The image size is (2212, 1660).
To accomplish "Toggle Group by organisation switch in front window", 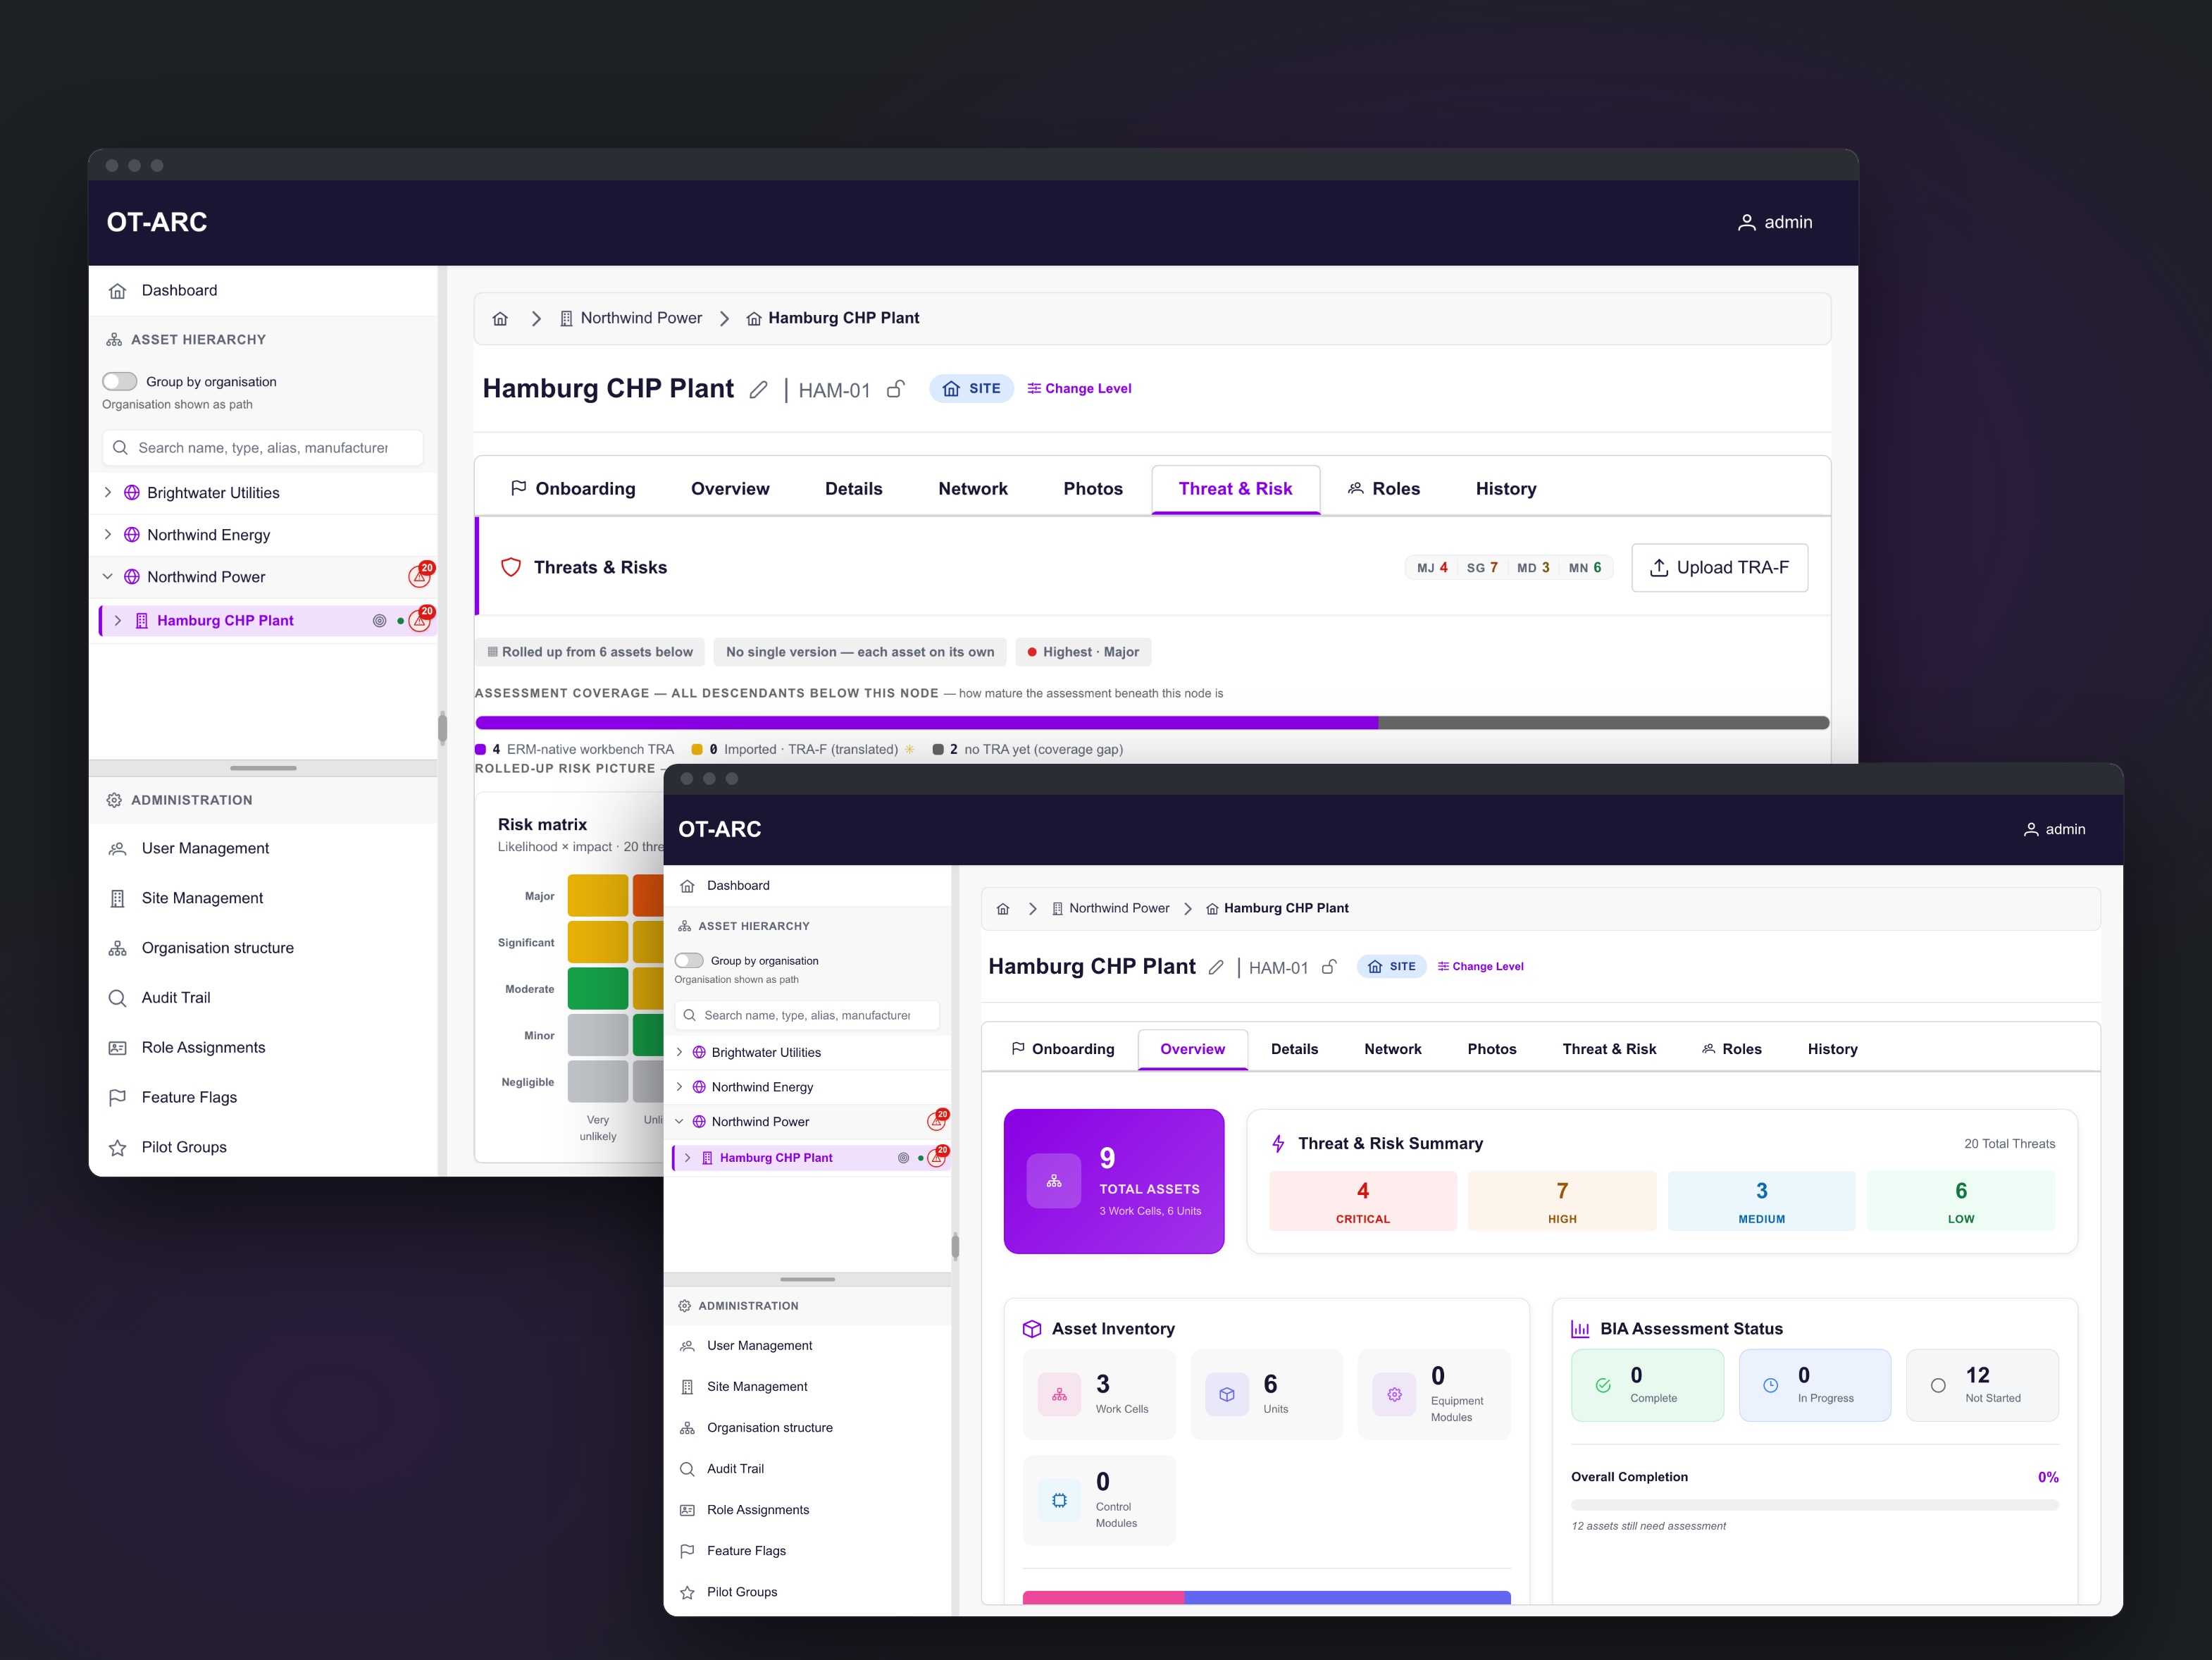I will click(689, 960).
